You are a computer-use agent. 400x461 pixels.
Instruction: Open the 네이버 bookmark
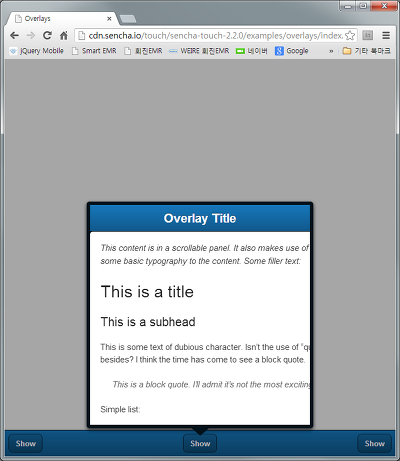(x=252, y=51)
